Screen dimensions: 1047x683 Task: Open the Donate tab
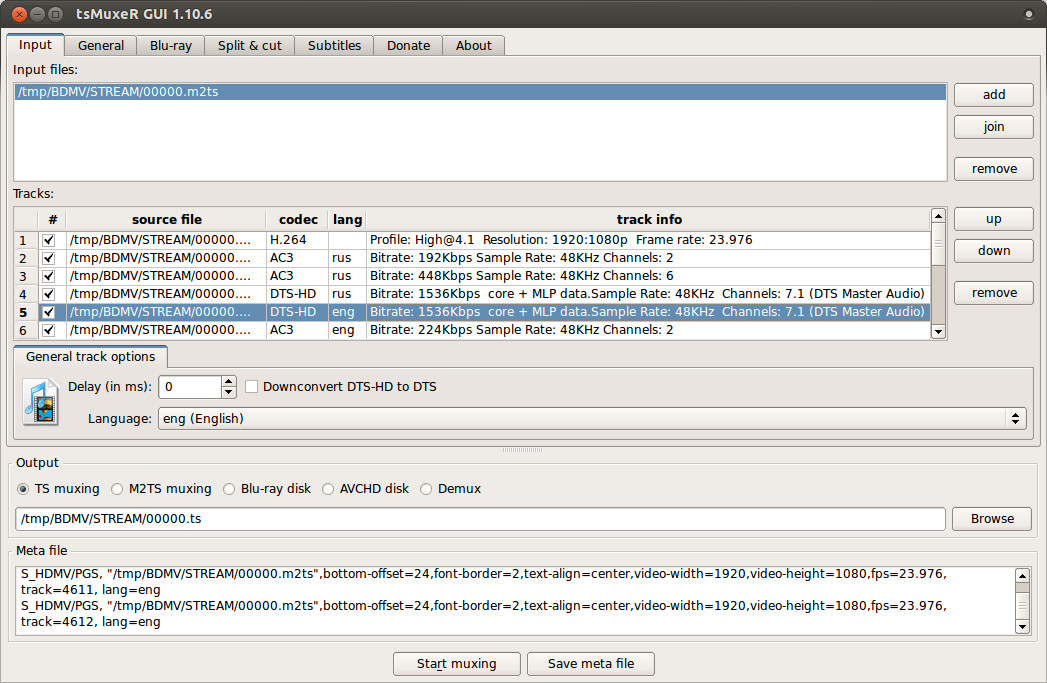(x=409, y=45)
